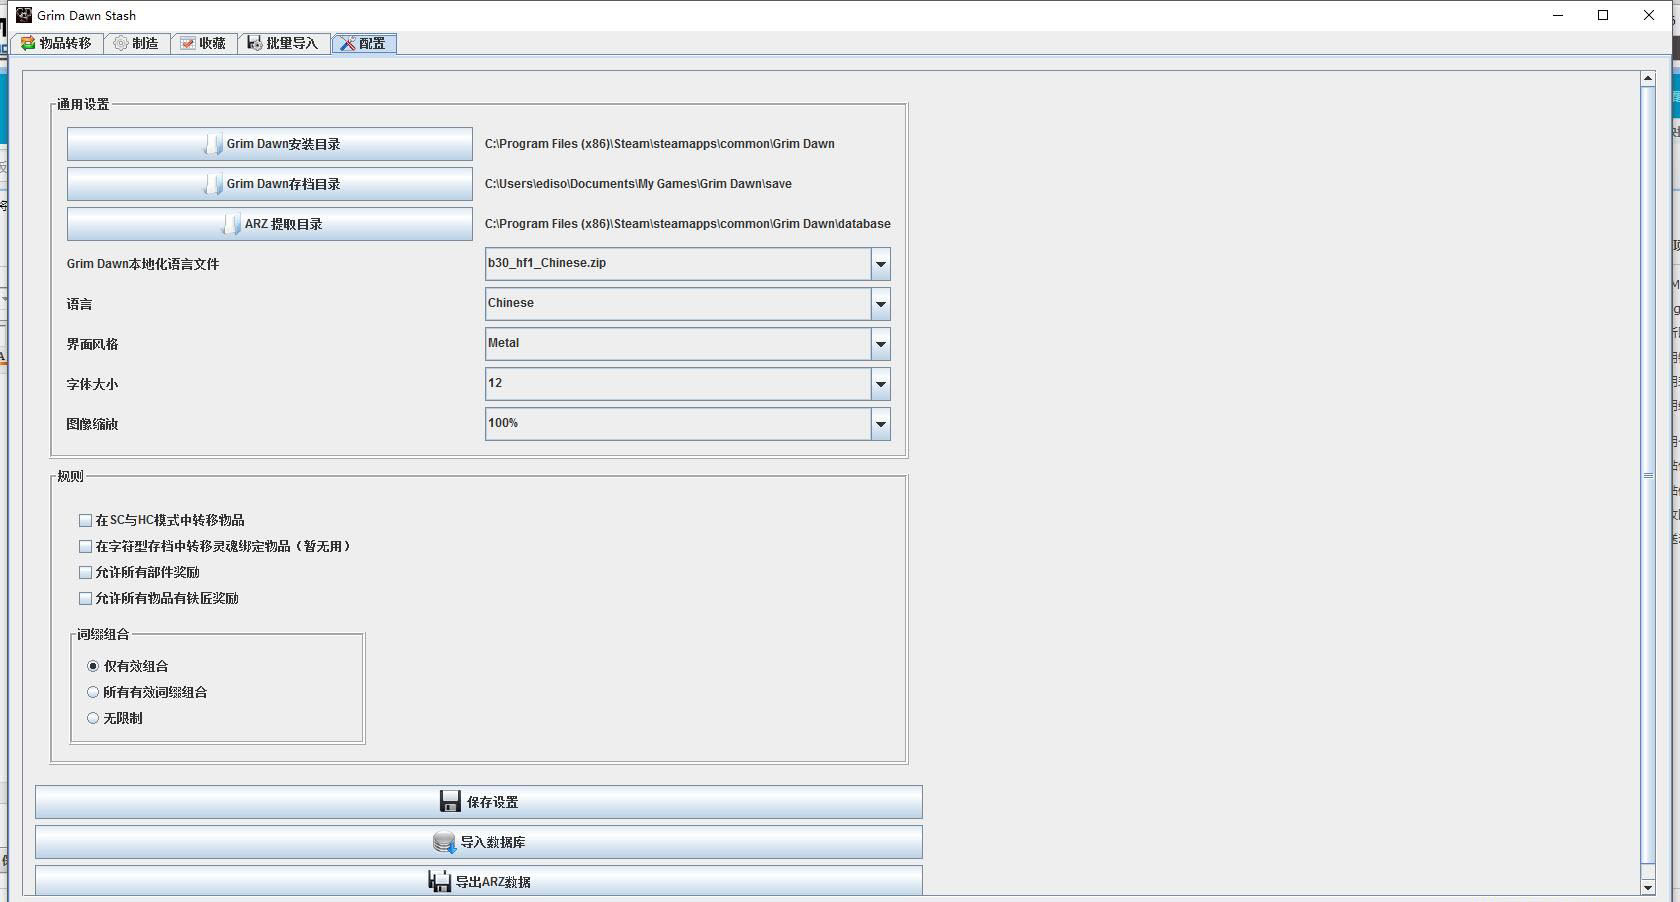Screen dimensions: 1680x902
Task: Click the icon on 批量导入 tab
Action: (254, 43)
